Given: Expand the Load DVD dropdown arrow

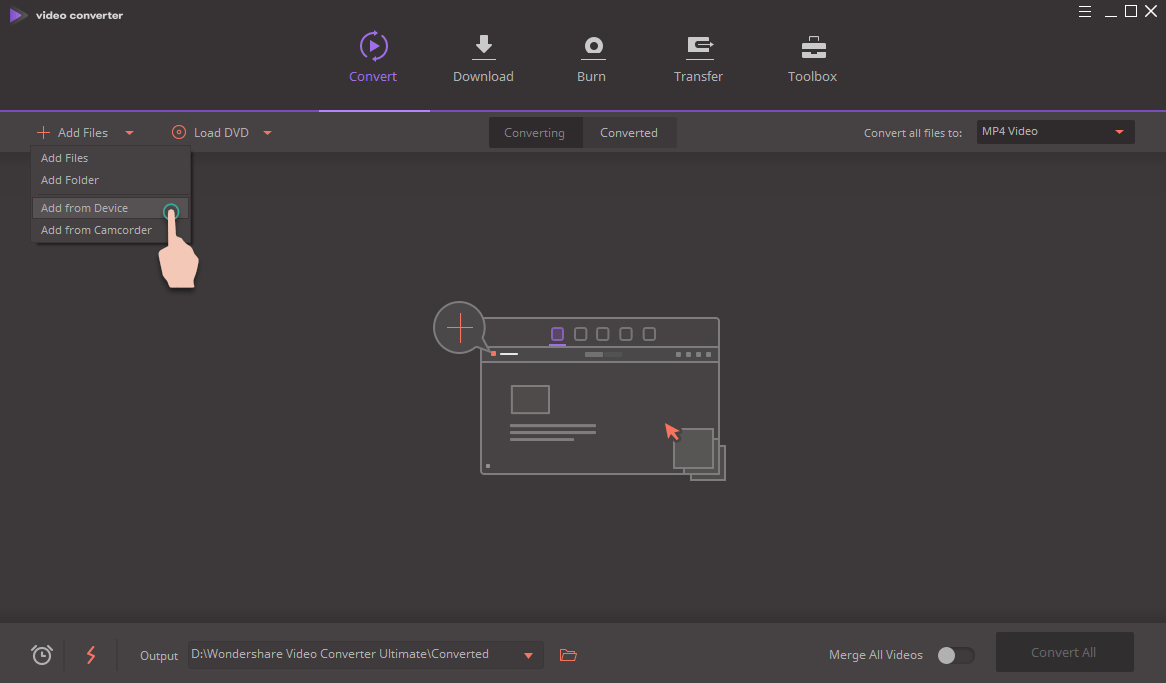Looking at the screenshot, I should 268,133.
